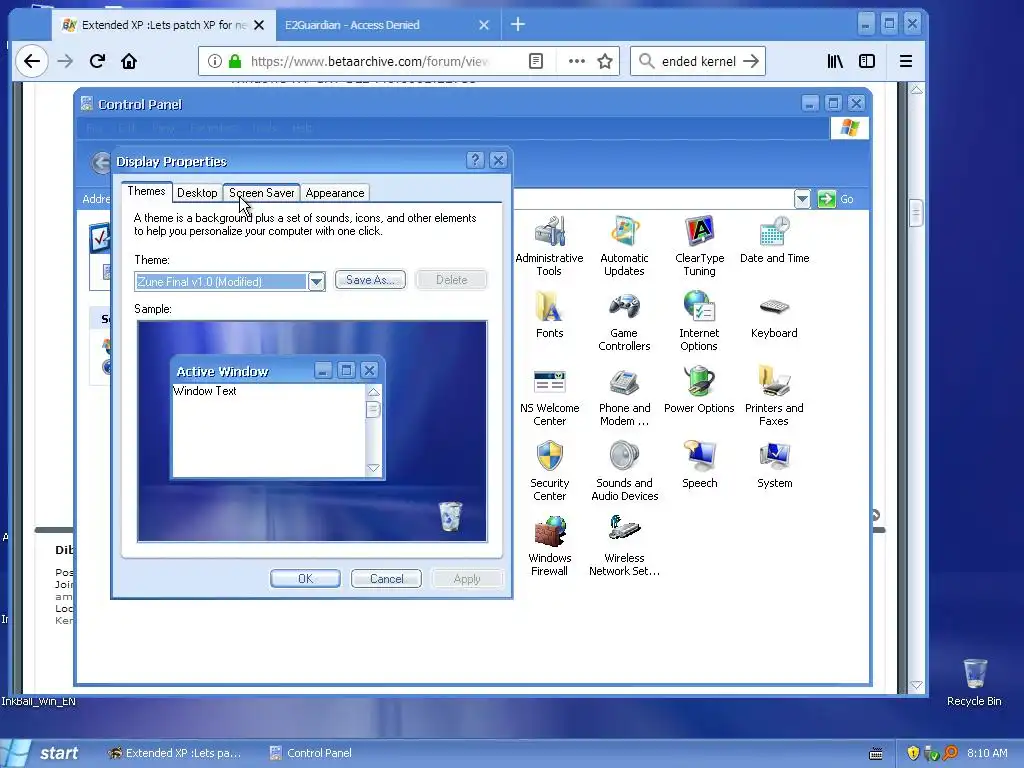1024x768 pixels.
Task: Close the Extended XP browser tab
Action: tap(259, 25)
